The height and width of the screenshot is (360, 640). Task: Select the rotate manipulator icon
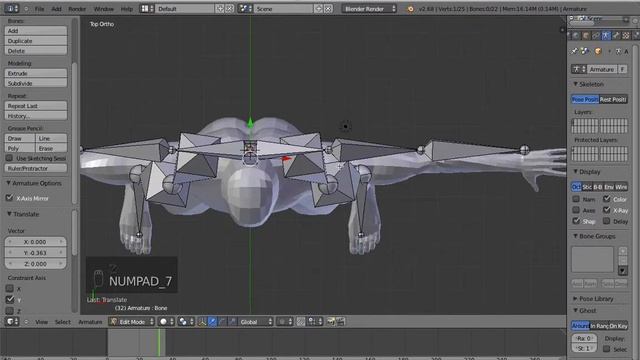click(x=222, y=322)
